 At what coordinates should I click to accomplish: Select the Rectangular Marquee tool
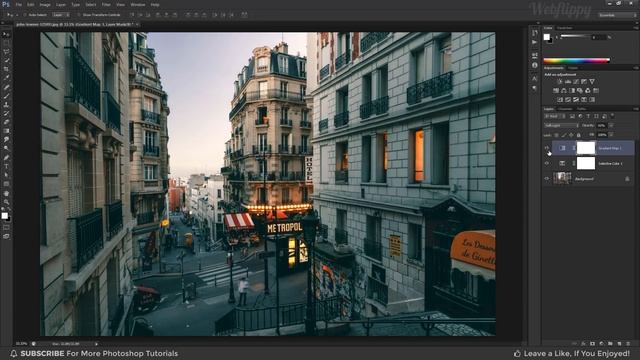6,43
